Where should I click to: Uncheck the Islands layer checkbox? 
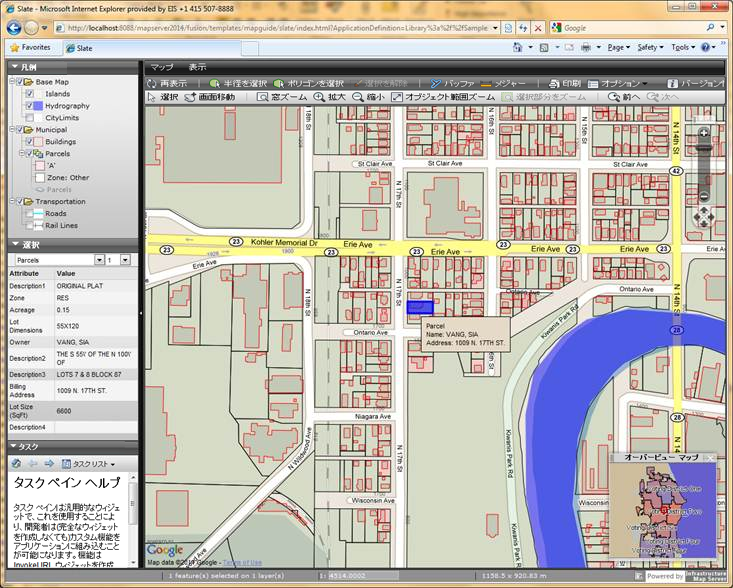click(29, 94)
